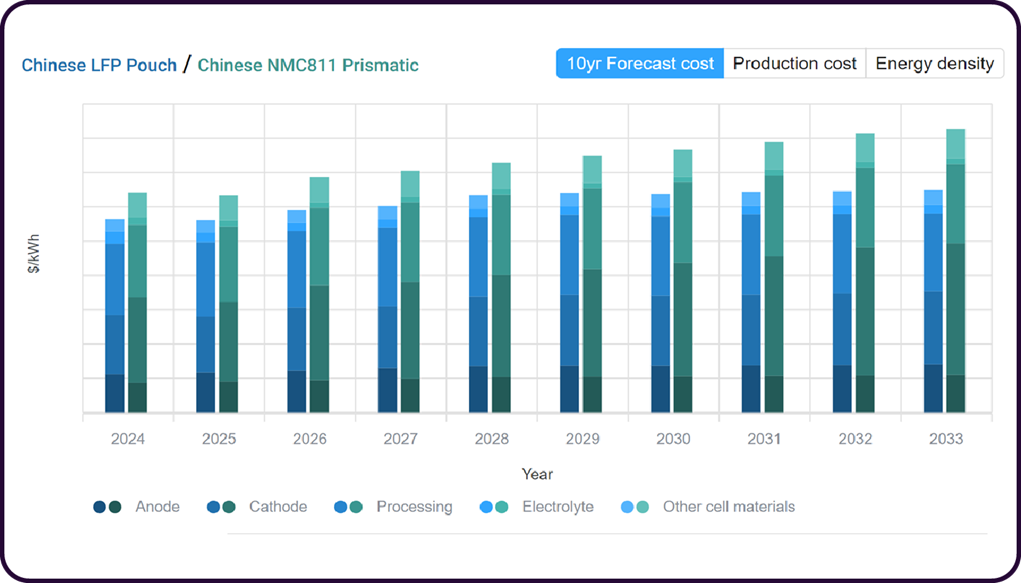
Task: Open the Chinese LFP Pouch link
Action: [99, 65]
